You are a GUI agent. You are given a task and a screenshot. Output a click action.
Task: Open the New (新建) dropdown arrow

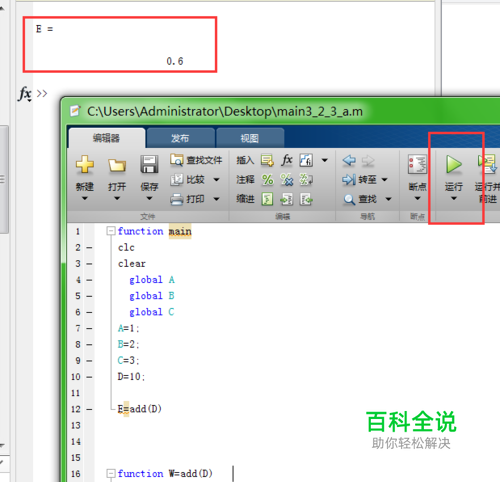coord(85,199)
